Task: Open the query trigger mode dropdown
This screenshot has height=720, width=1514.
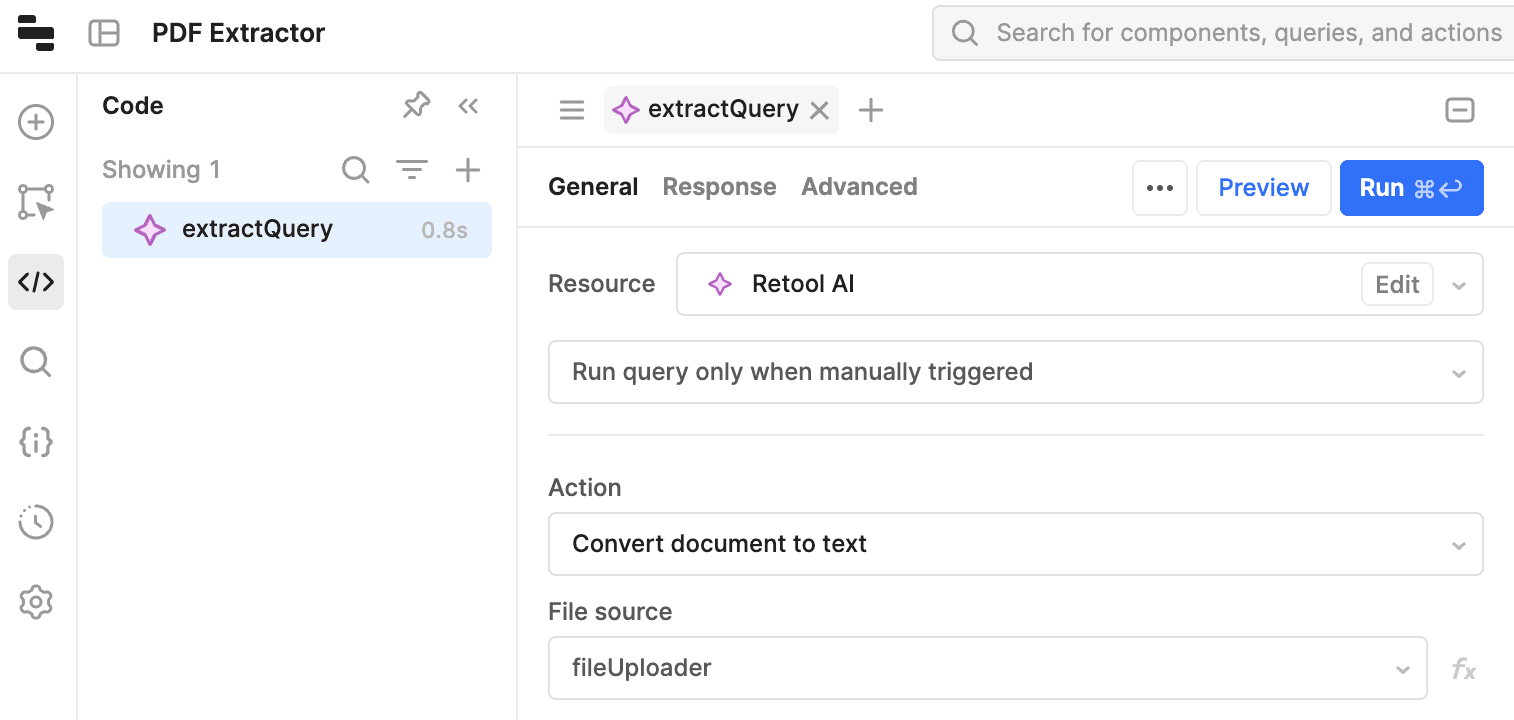Action: coord(1015,372)
